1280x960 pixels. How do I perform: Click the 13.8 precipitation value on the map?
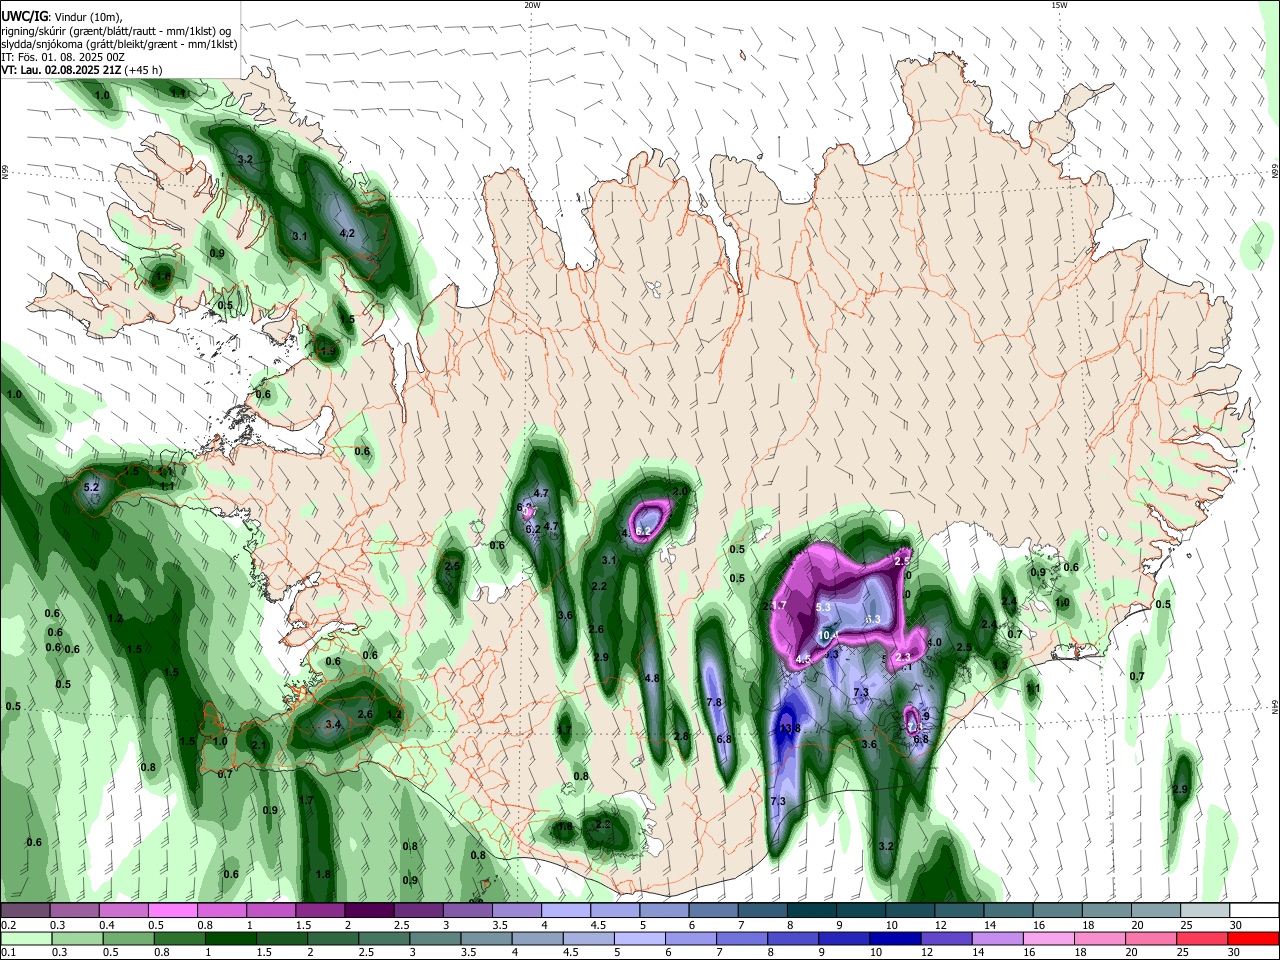[790, 728]
